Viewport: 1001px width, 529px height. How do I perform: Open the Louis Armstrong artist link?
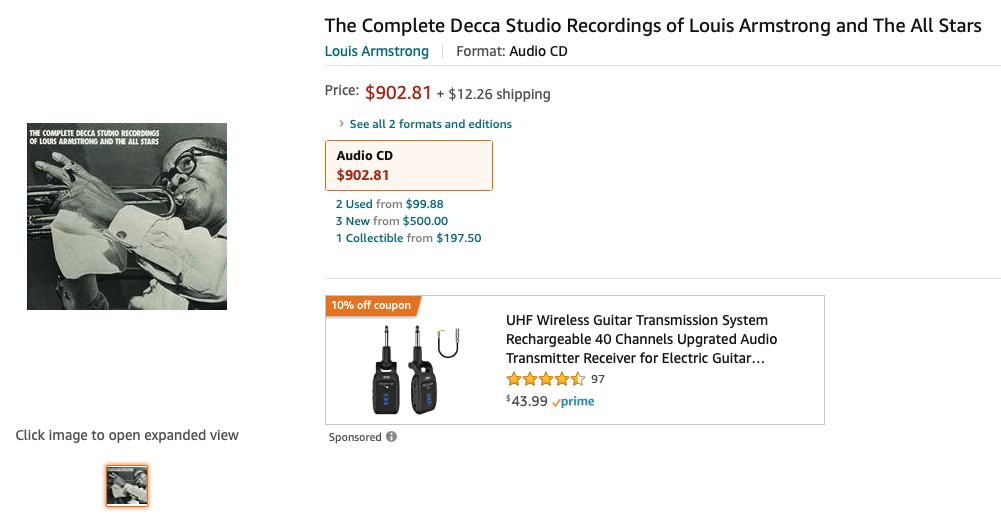(x=377, y=51)
